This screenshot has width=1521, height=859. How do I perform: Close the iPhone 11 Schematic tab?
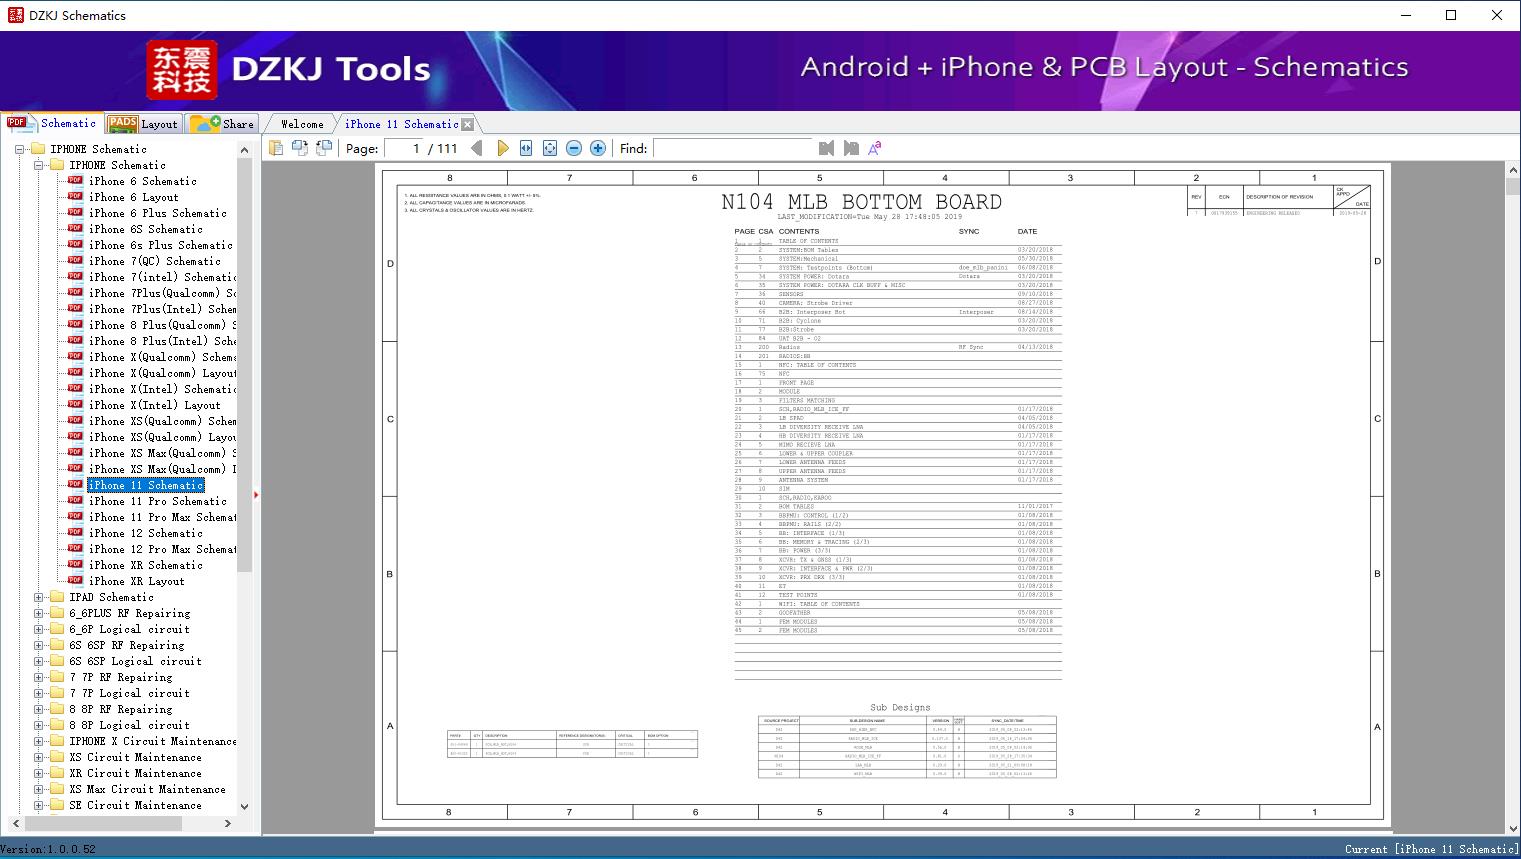coord(467,124)
